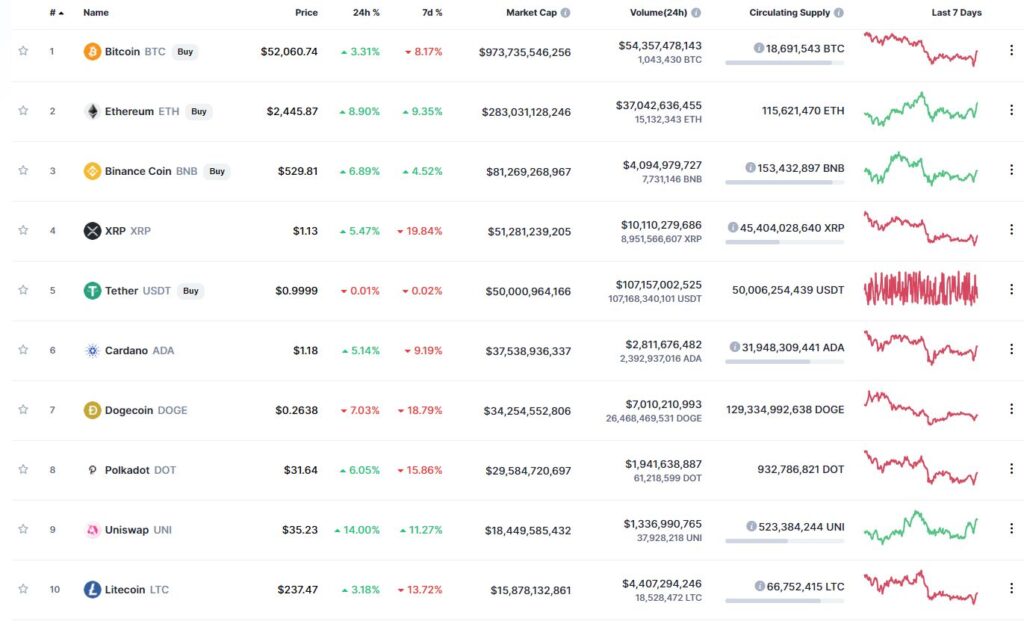This screenshot has height=624, width=1024.
Task: Open the three-dot menu for Bitcoin
Action: (x=1011, y=50)
